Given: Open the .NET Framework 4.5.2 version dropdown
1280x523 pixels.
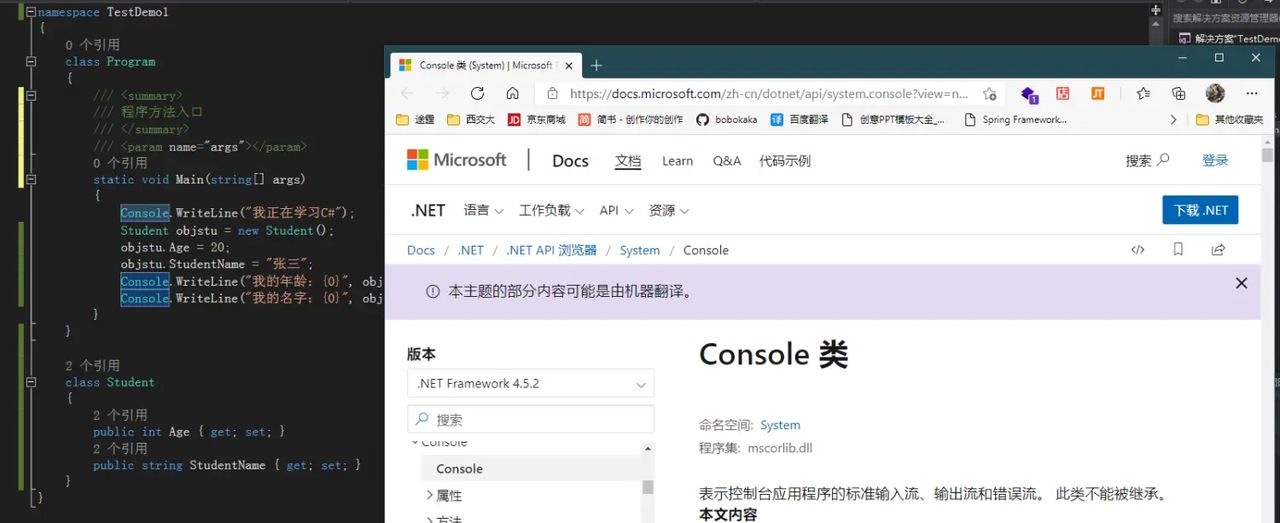Looking at the screenshot, I should [530, 383].
